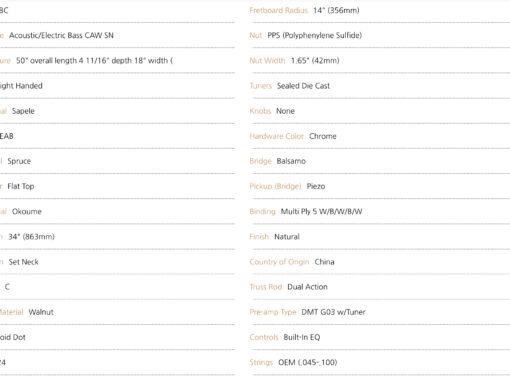The image size is (510, 382).
Task: Click the Walnut material value
Action: (x=41, y=312)
